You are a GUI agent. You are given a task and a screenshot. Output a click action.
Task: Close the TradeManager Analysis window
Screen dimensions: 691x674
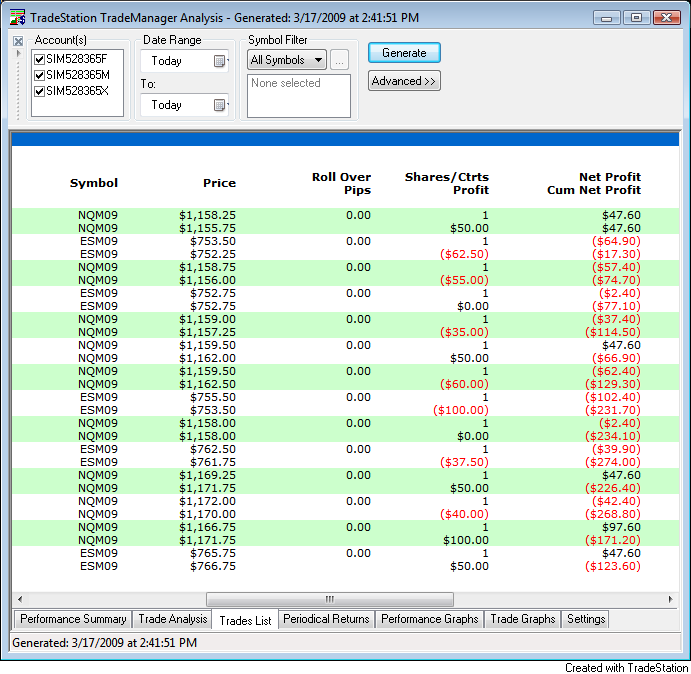coord(667,18)
